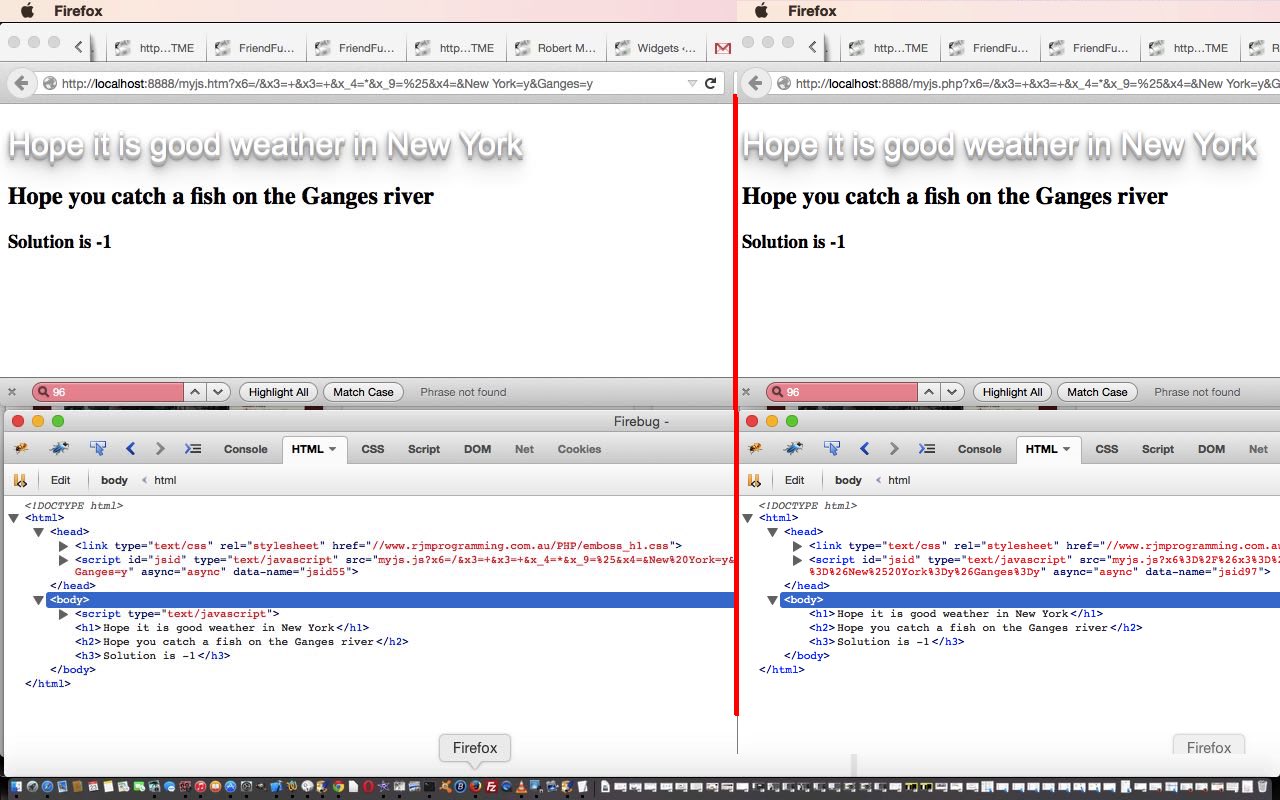1280x800 pixels.
Task: Open the Widgets browser tab in left window
Action: point(655,48)
